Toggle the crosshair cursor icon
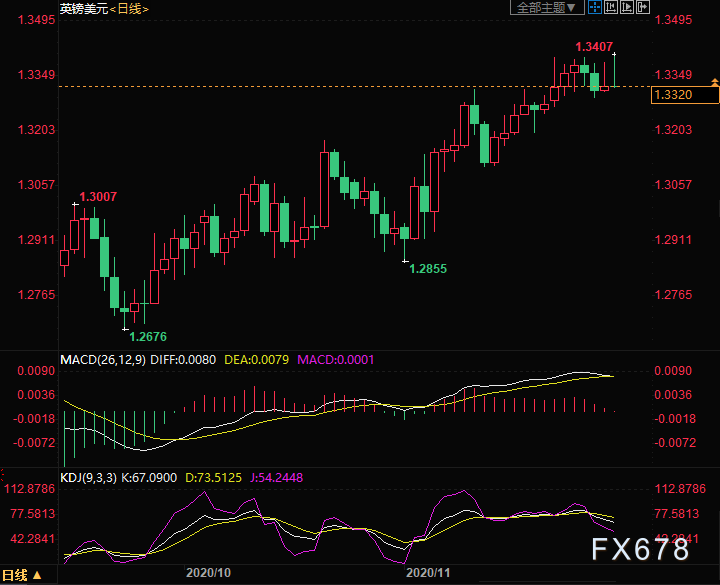This screenshot has width=720, height=585. click(x=594, y=8)
